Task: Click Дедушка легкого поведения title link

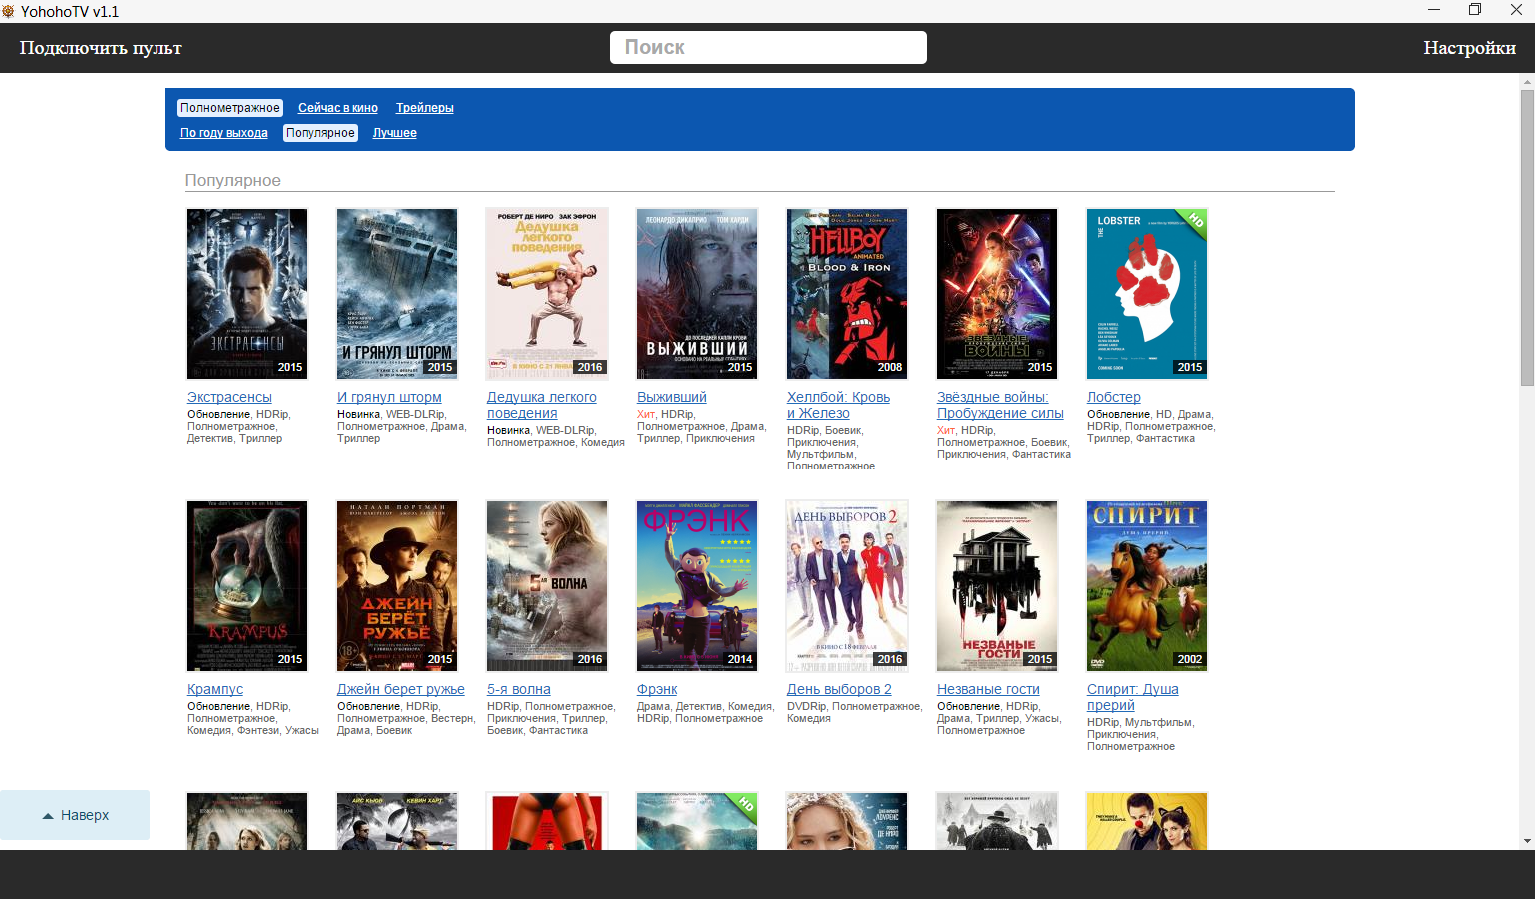Action: click(x=542, y=405)
